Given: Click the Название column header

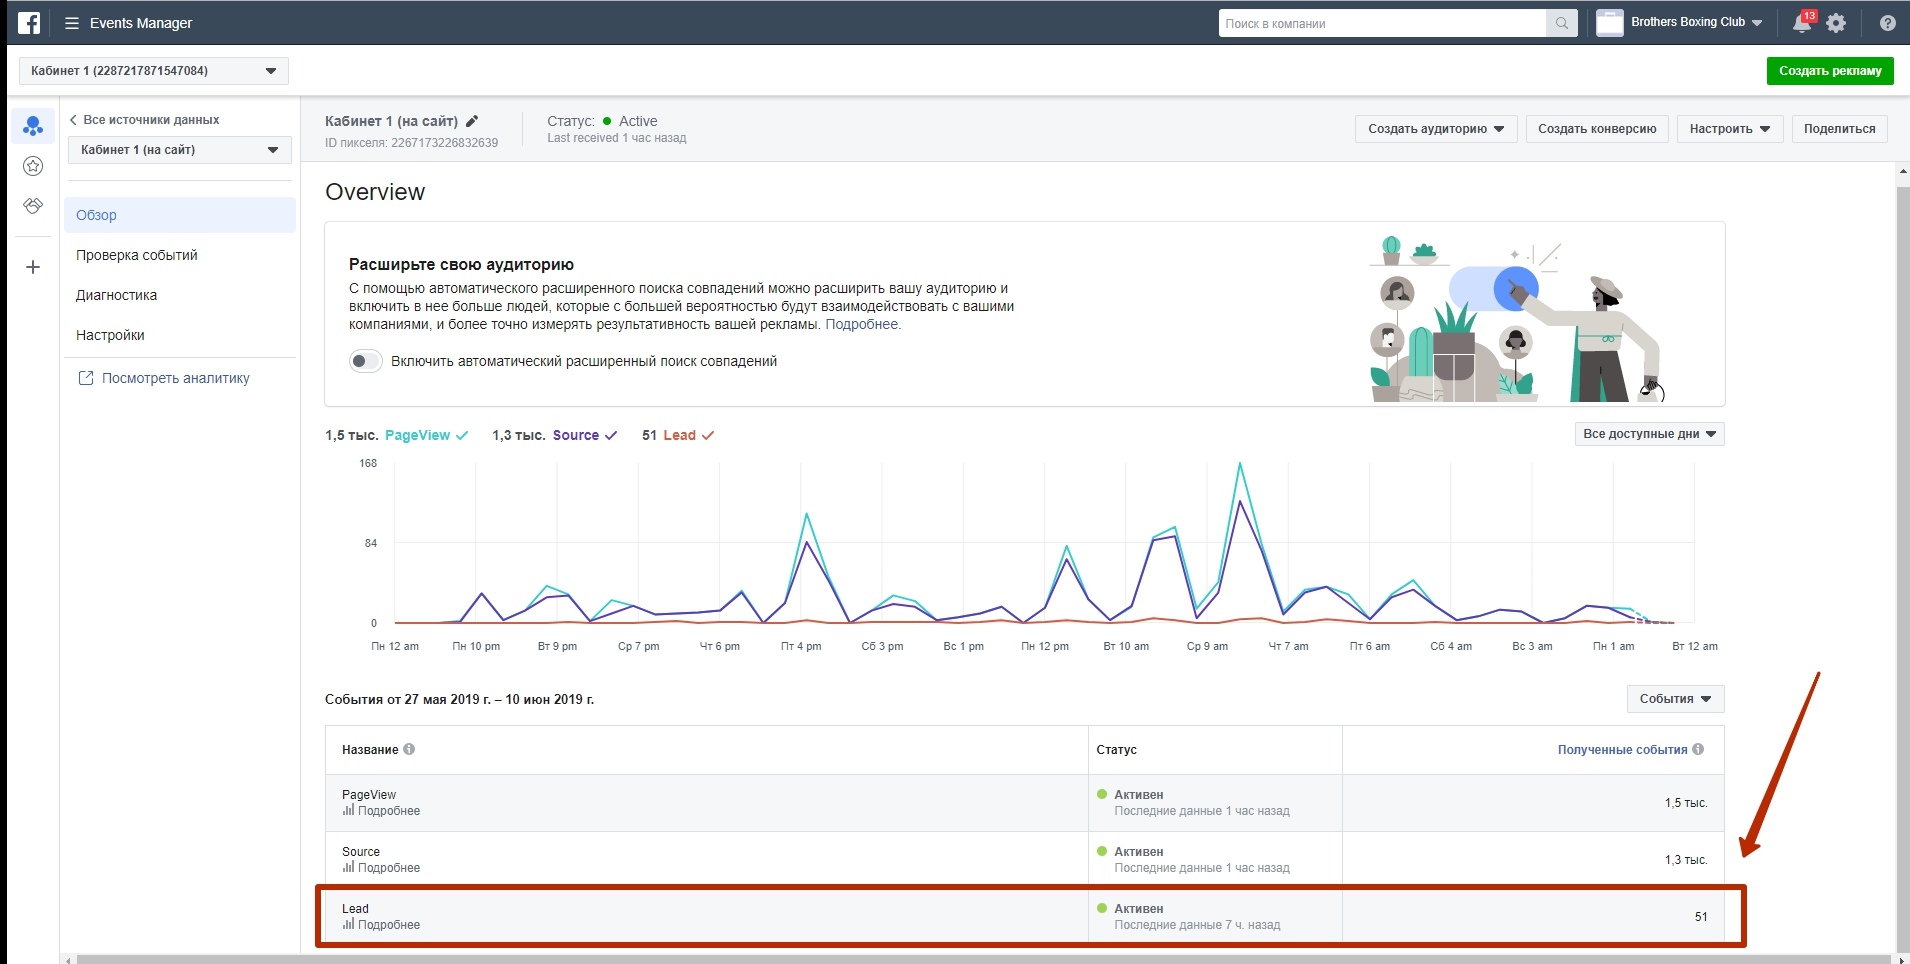Looking at the screenshot, I should [370, 749].
